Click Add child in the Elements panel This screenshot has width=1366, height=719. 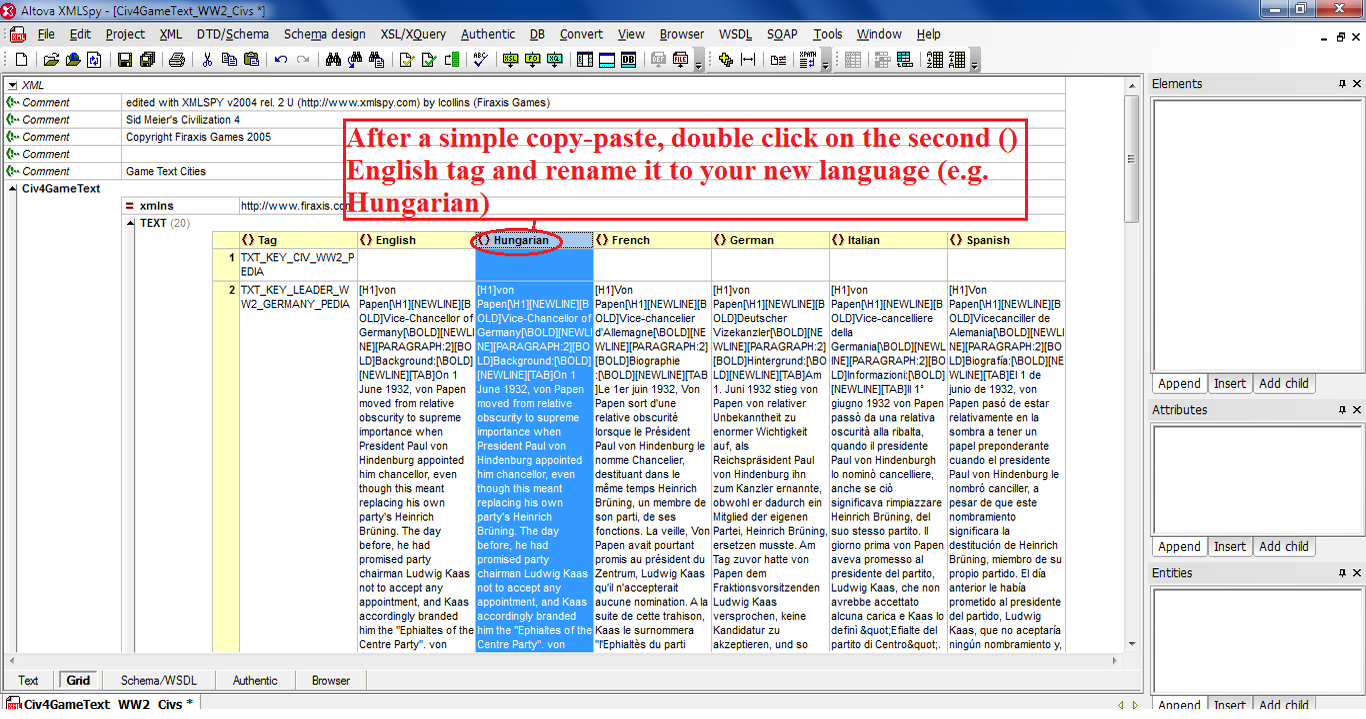(1283, 383)
